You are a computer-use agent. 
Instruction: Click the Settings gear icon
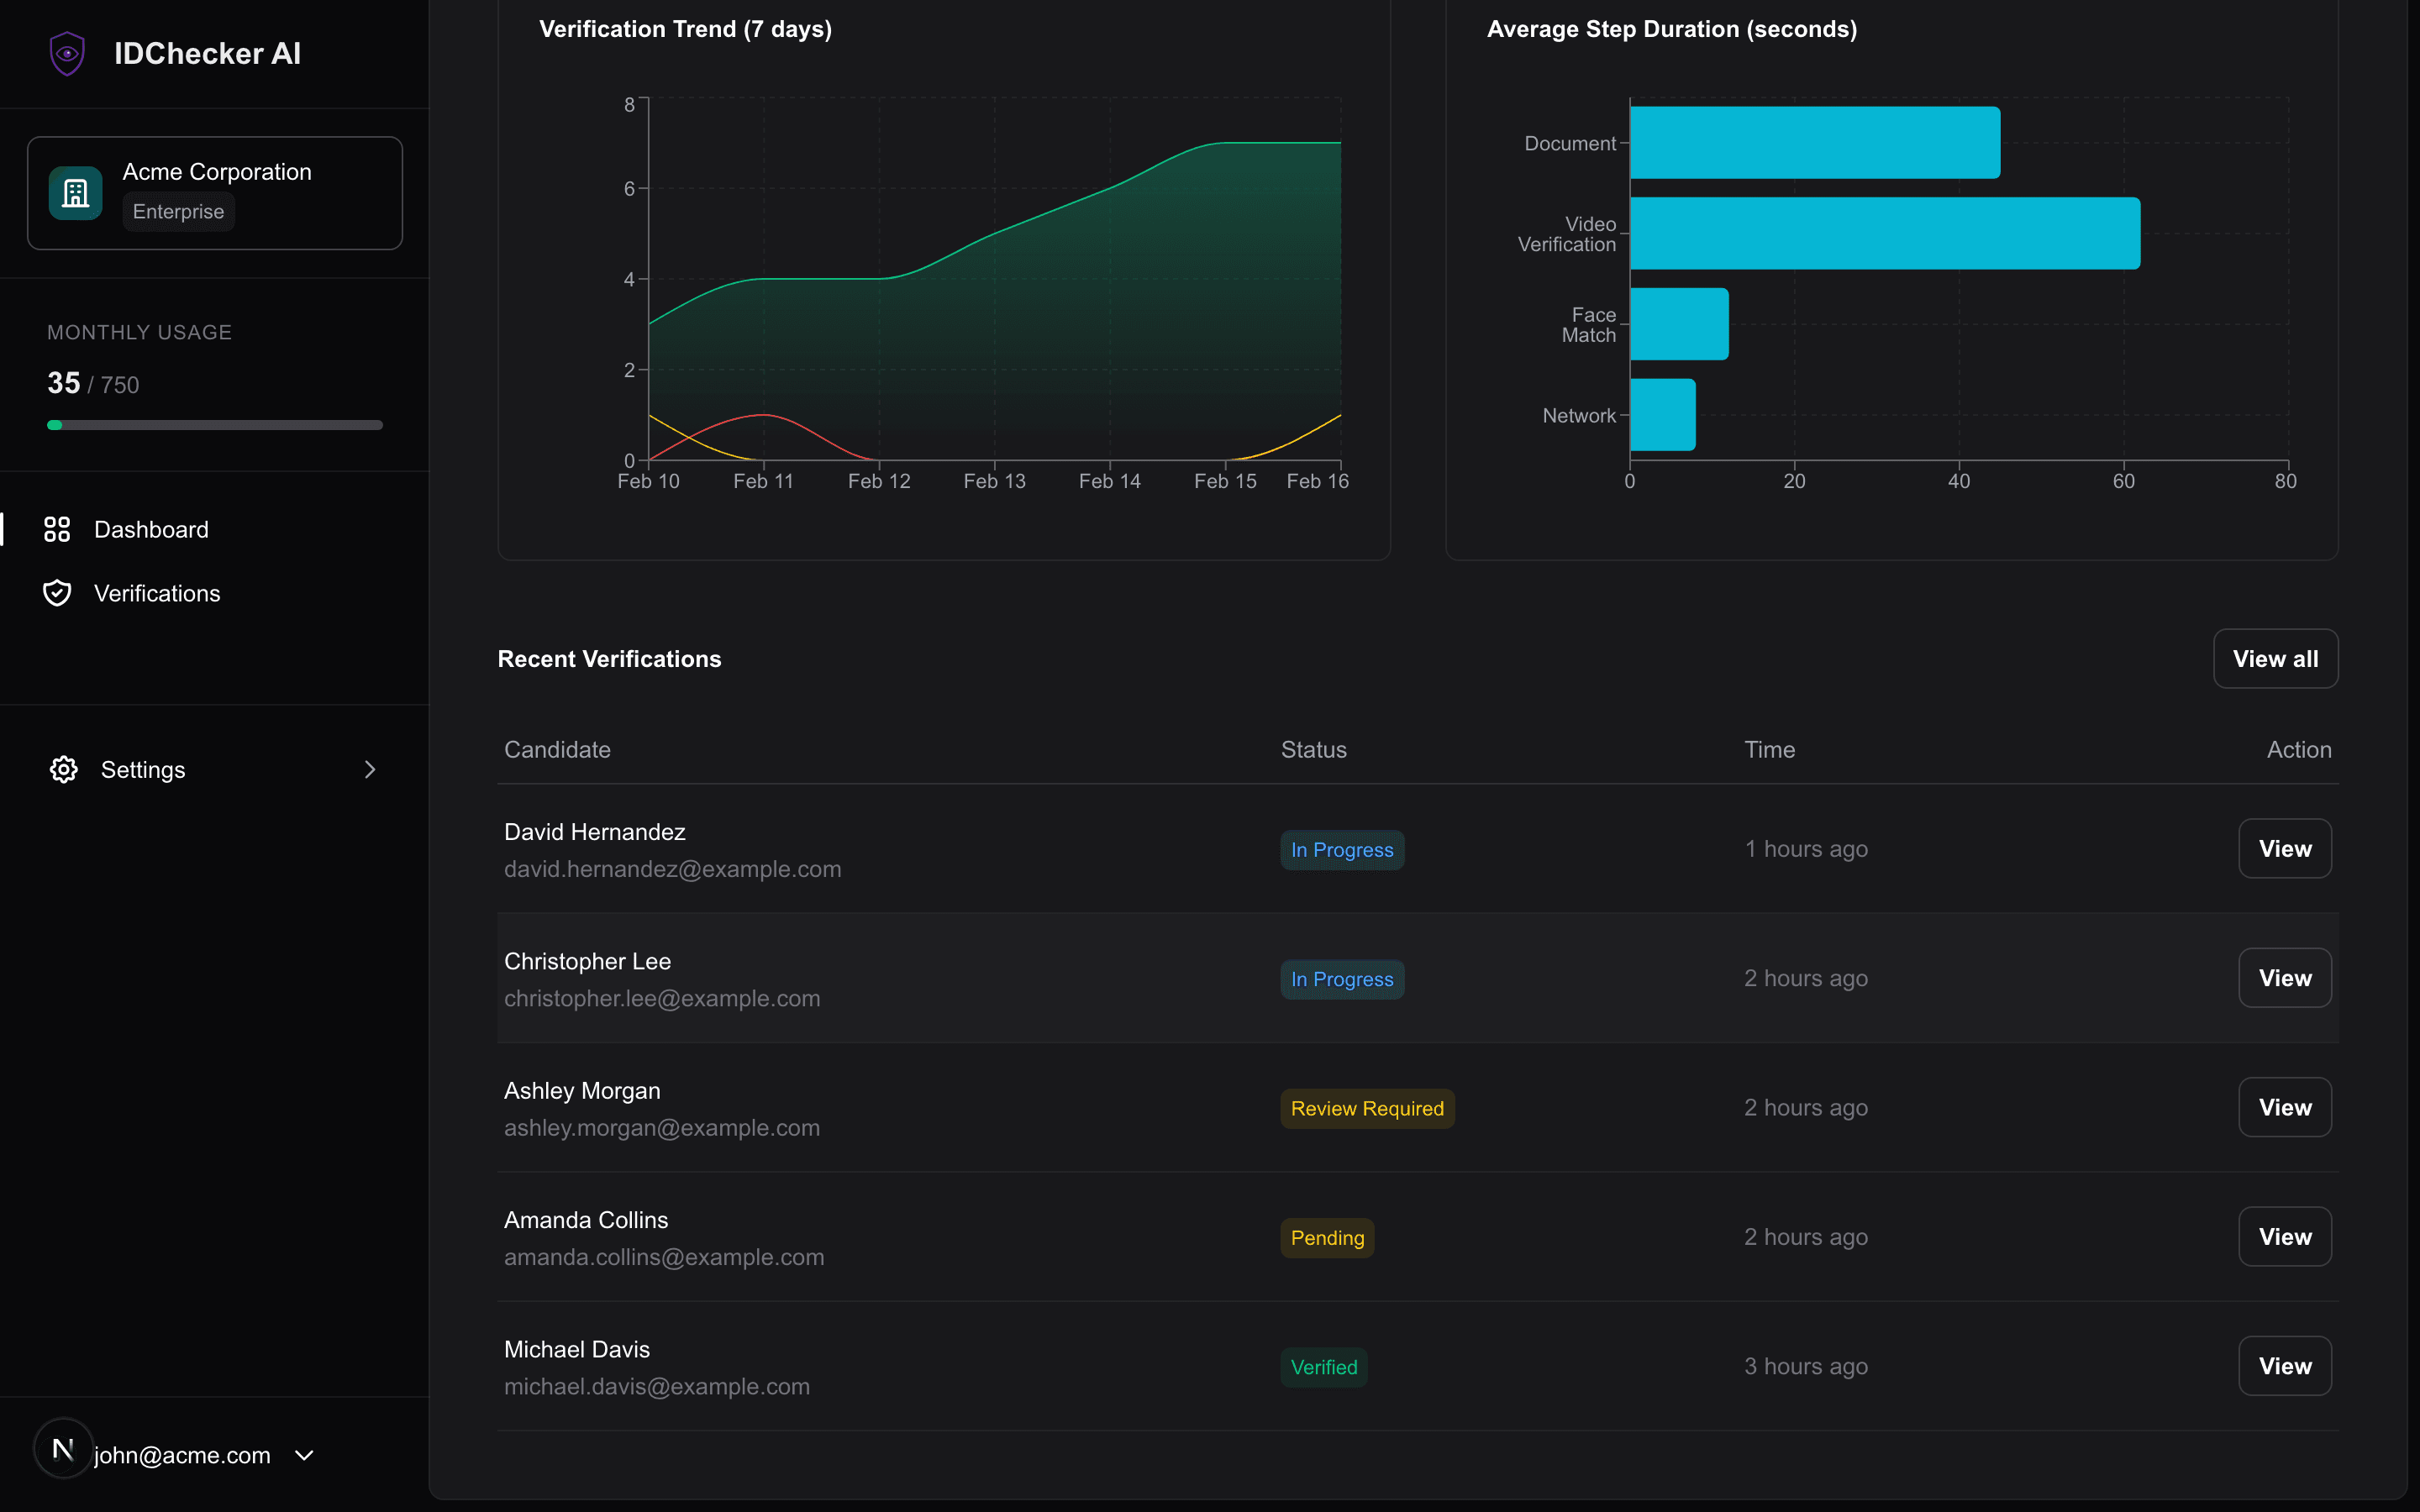[63, 769]
